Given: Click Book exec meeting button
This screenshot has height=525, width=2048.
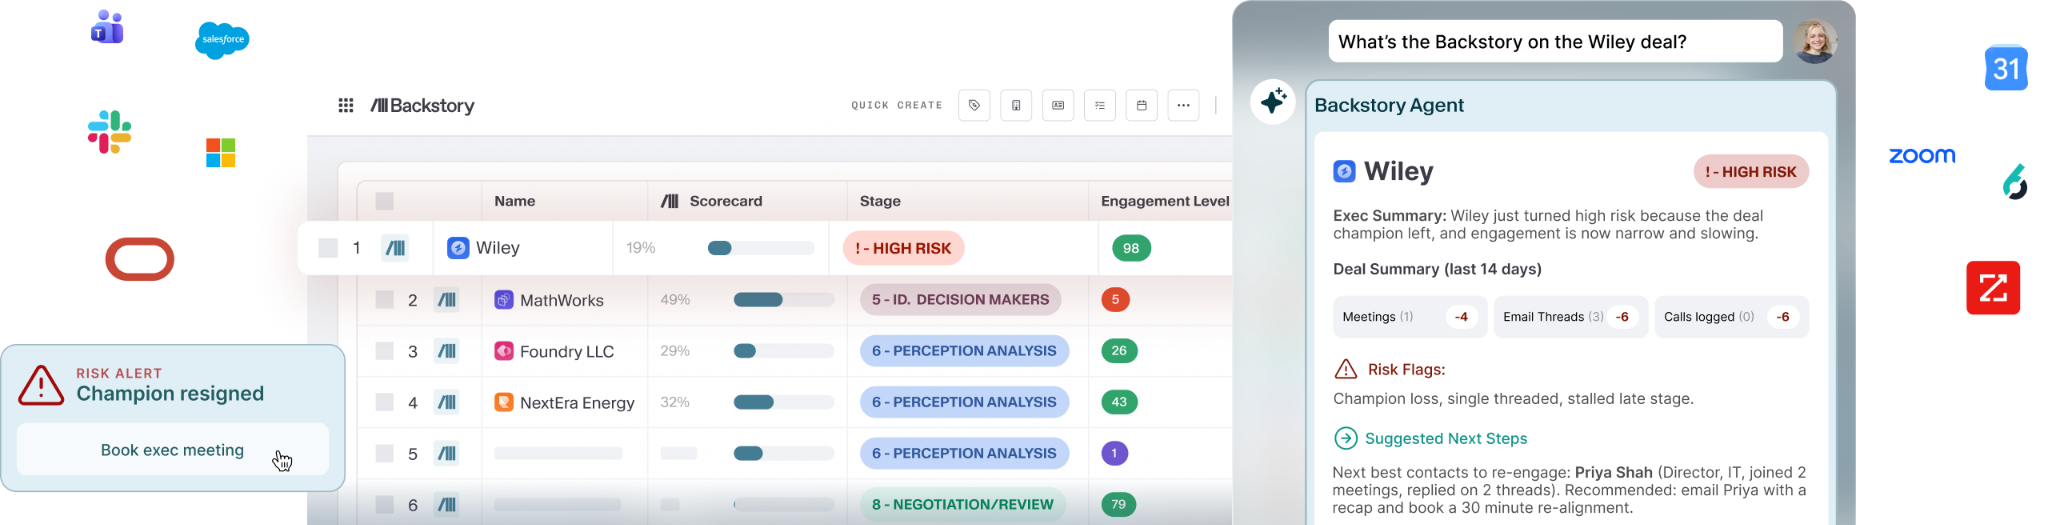Looking at the screenshot, I should [x=172, y=450].
